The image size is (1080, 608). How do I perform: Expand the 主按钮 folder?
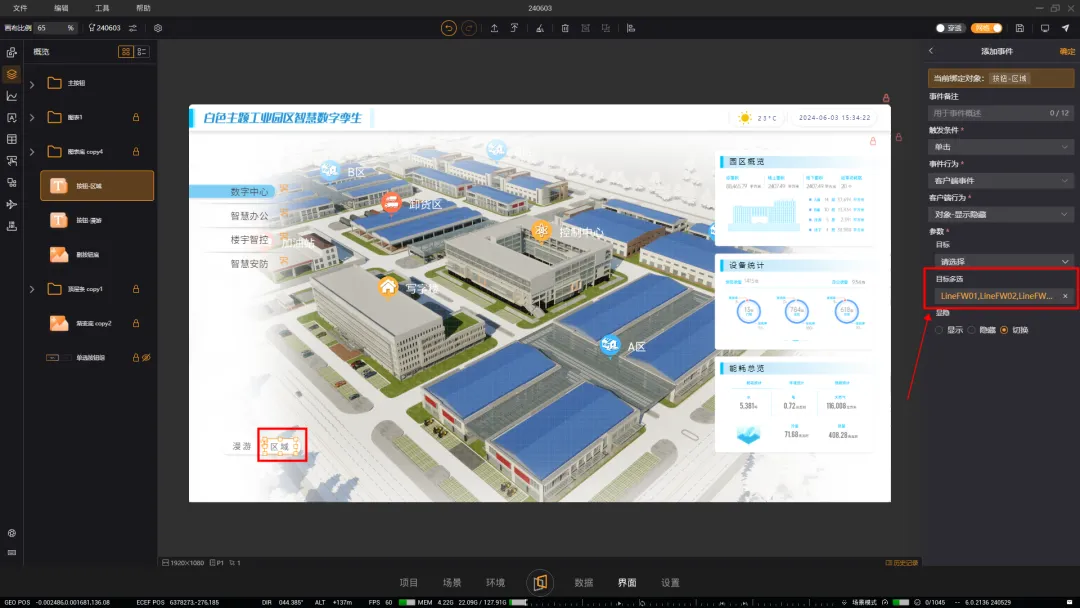pyautogui.click(x=32, y=83)
